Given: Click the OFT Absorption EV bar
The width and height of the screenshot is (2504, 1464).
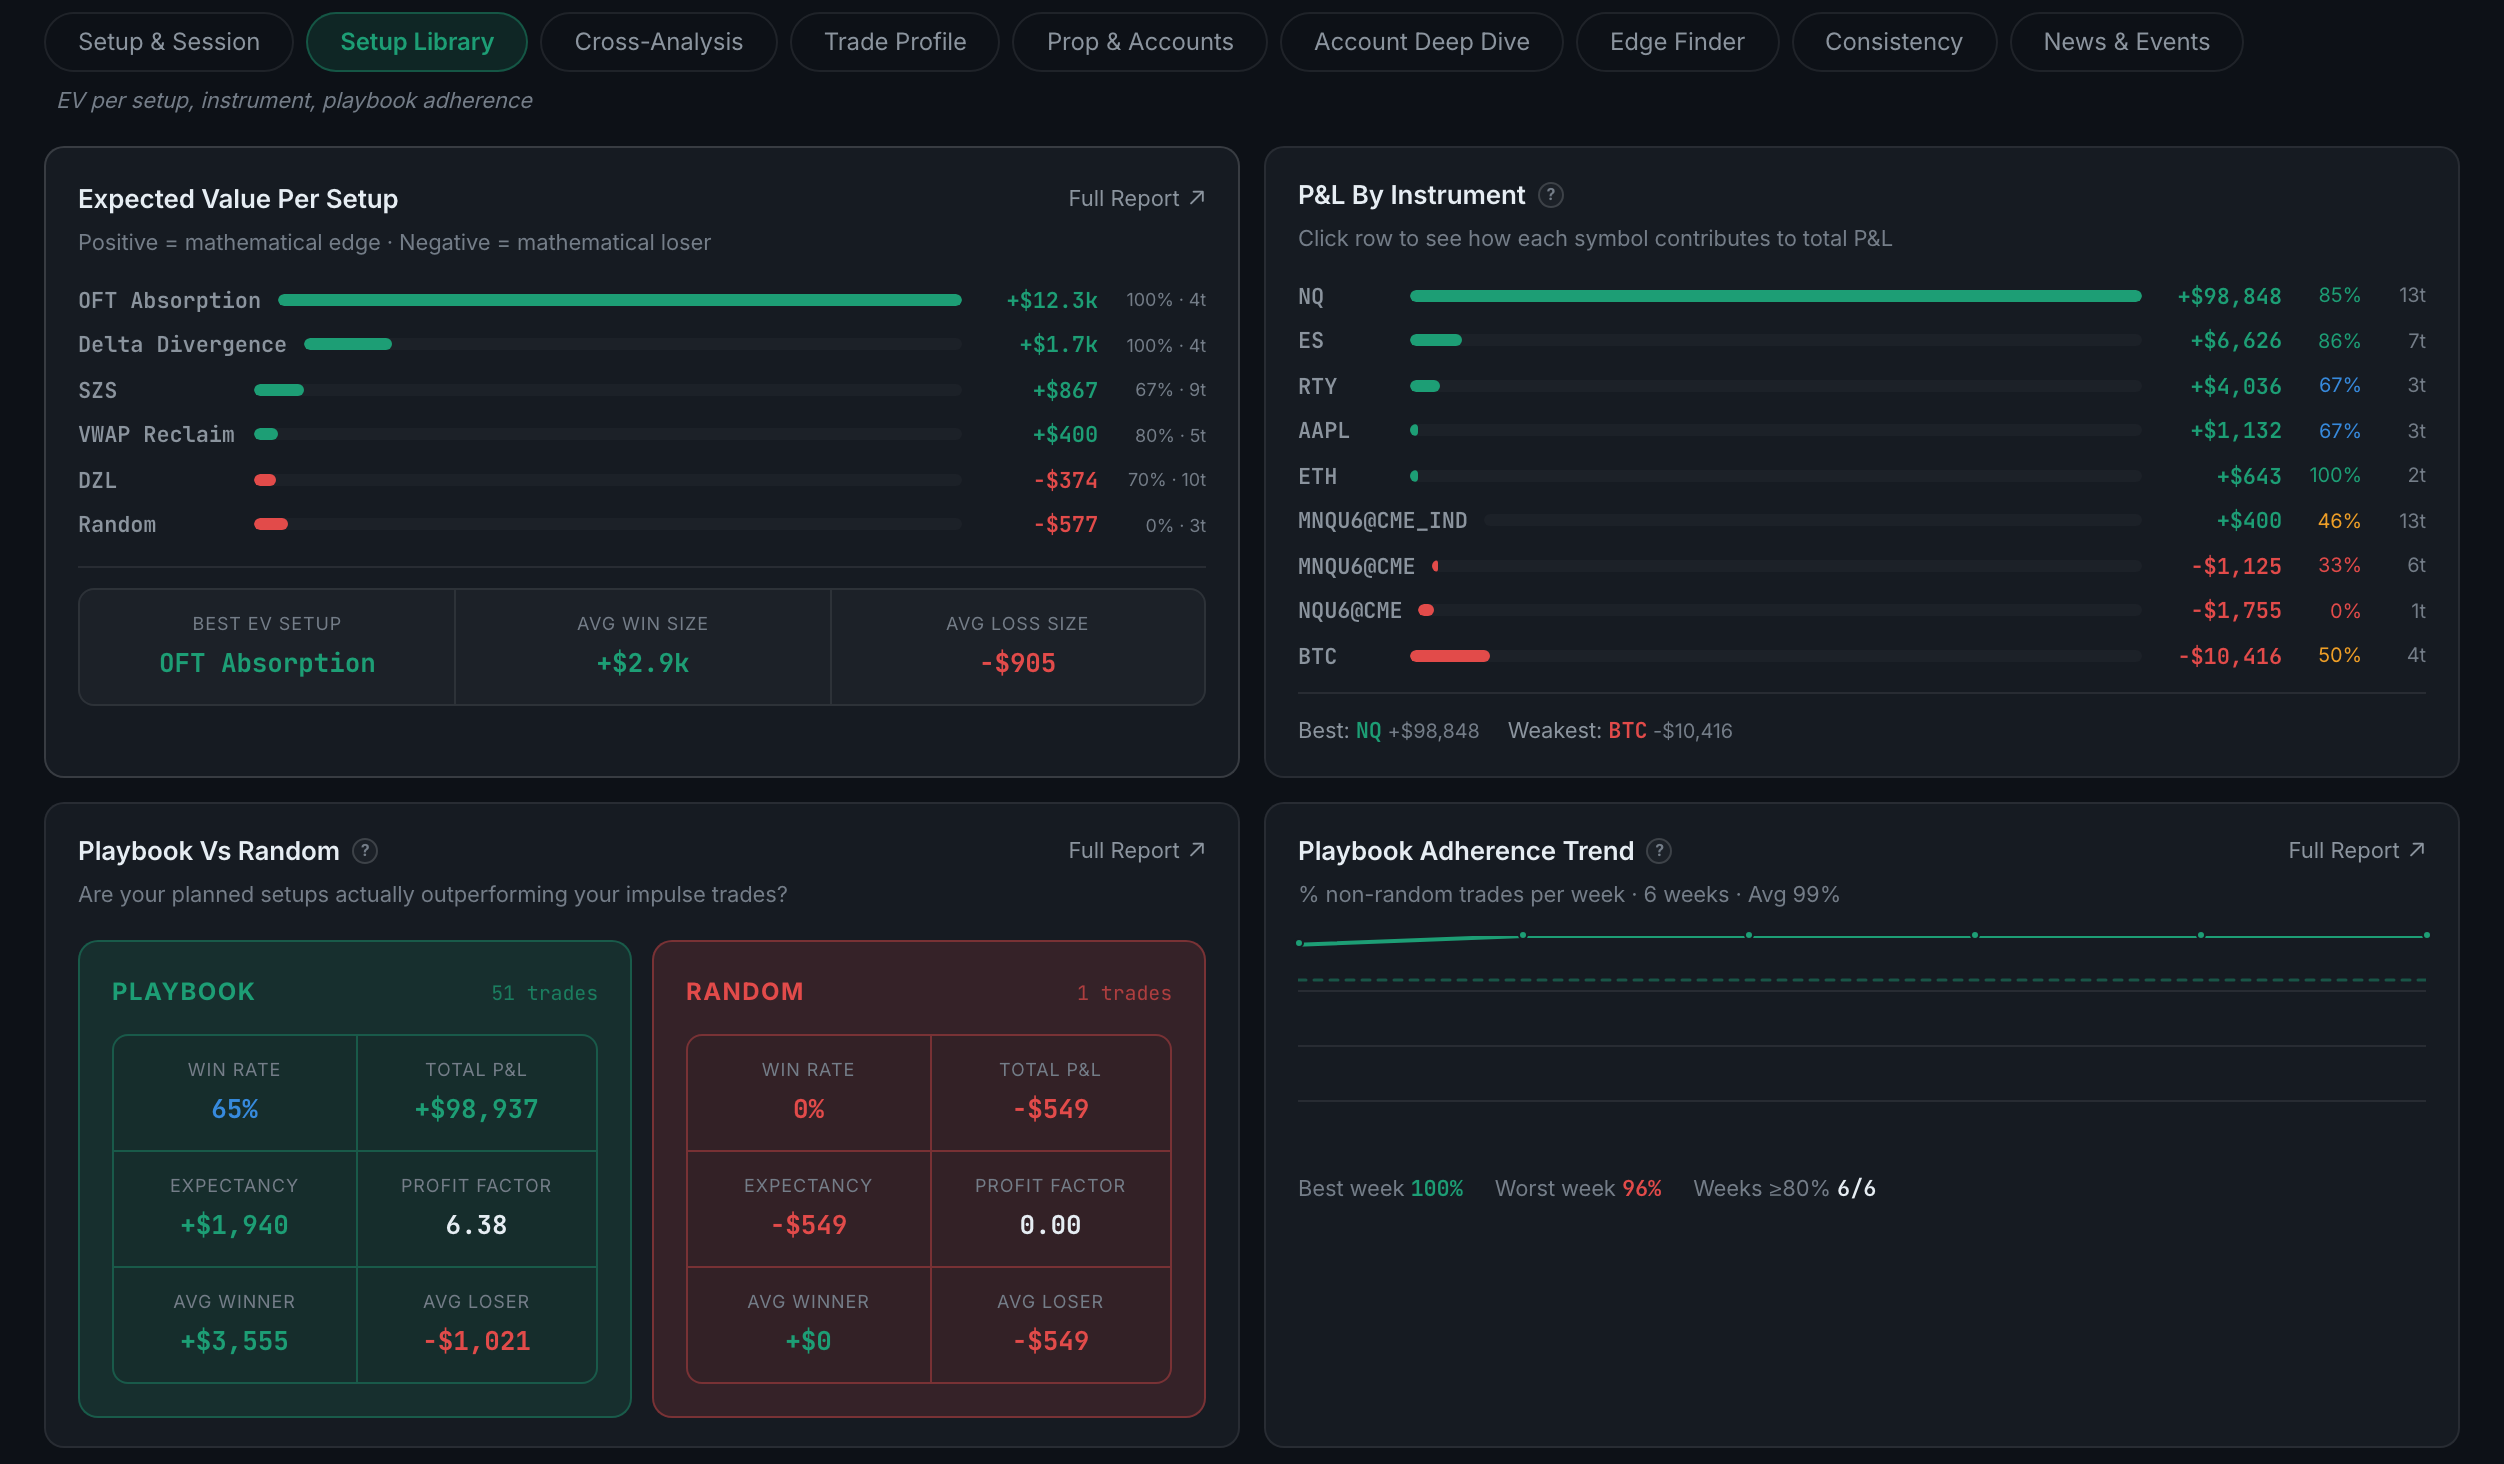Looking at the screenshot, I should coord(620,300).
